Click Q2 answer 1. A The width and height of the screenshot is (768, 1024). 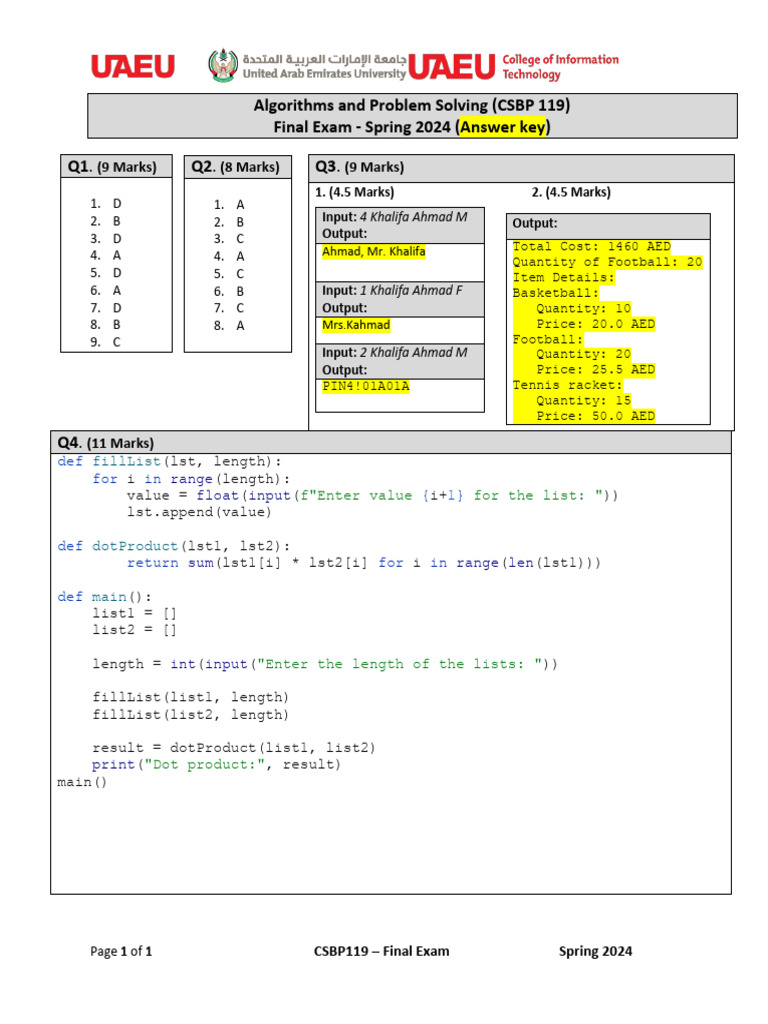point(229,204)
